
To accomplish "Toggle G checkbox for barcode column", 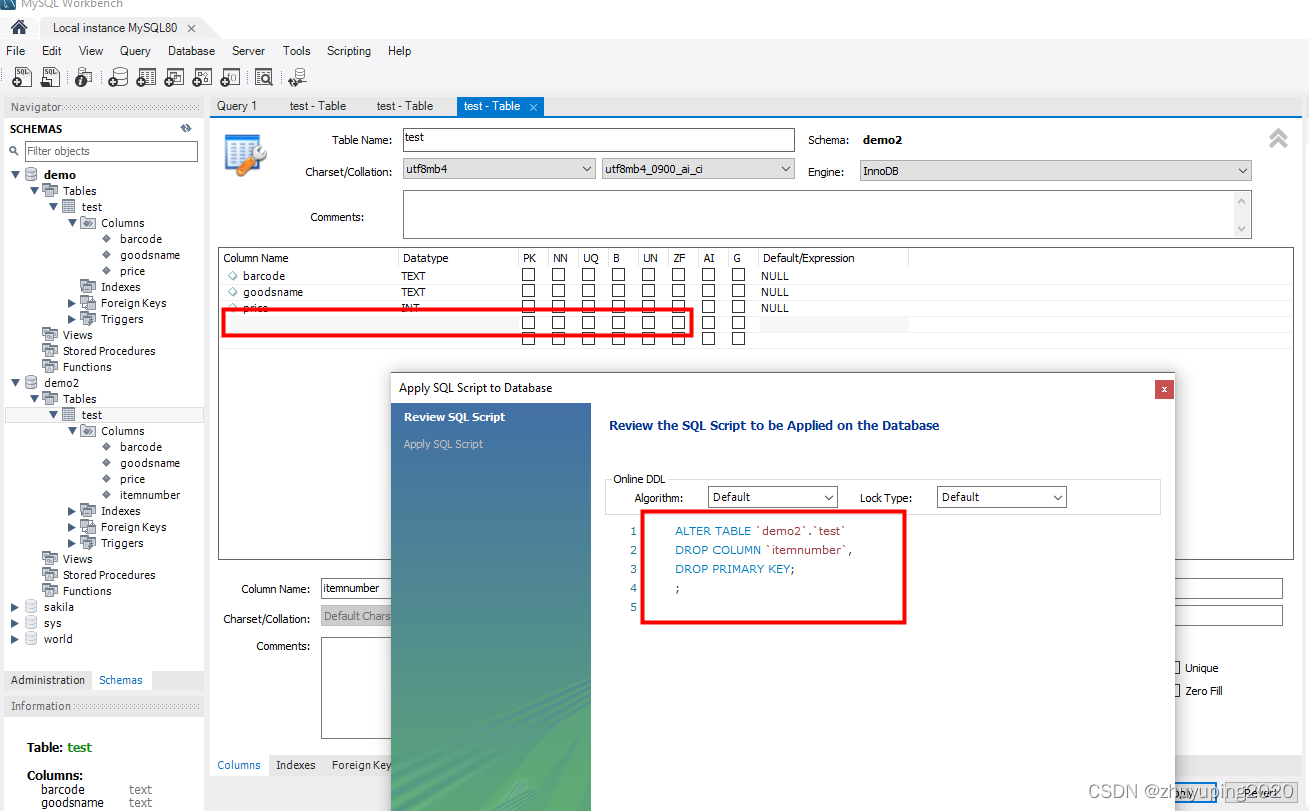I will pyautogui.click(x=738, y=275).
